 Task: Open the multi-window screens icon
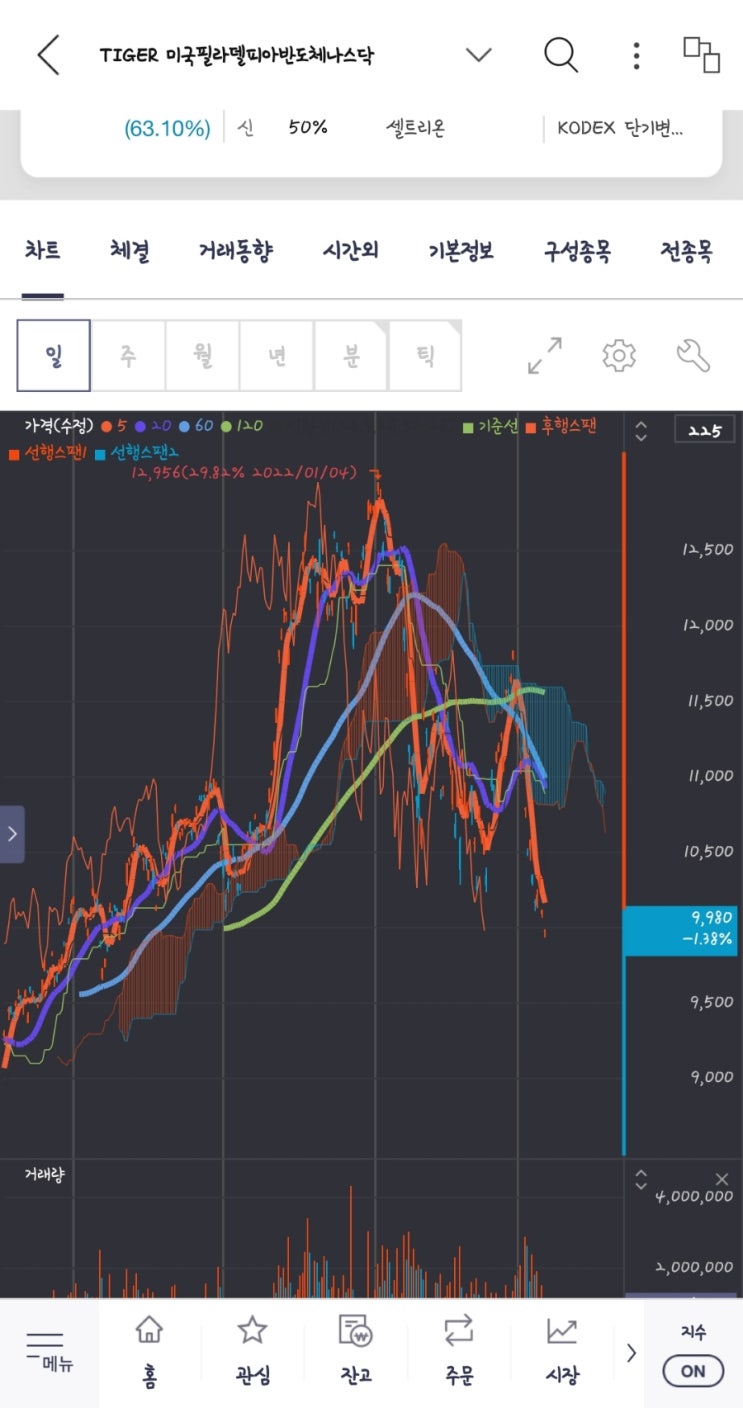point(701,55)
